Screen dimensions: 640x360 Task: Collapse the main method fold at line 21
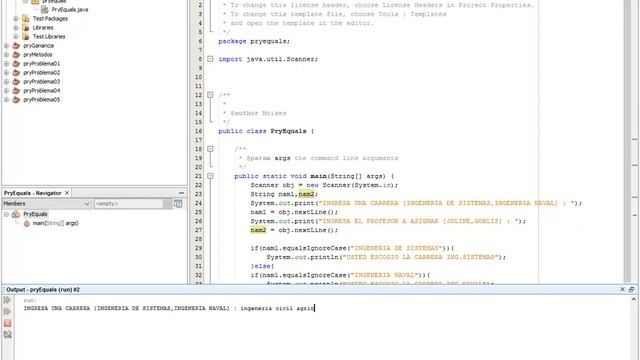point(210,176)
